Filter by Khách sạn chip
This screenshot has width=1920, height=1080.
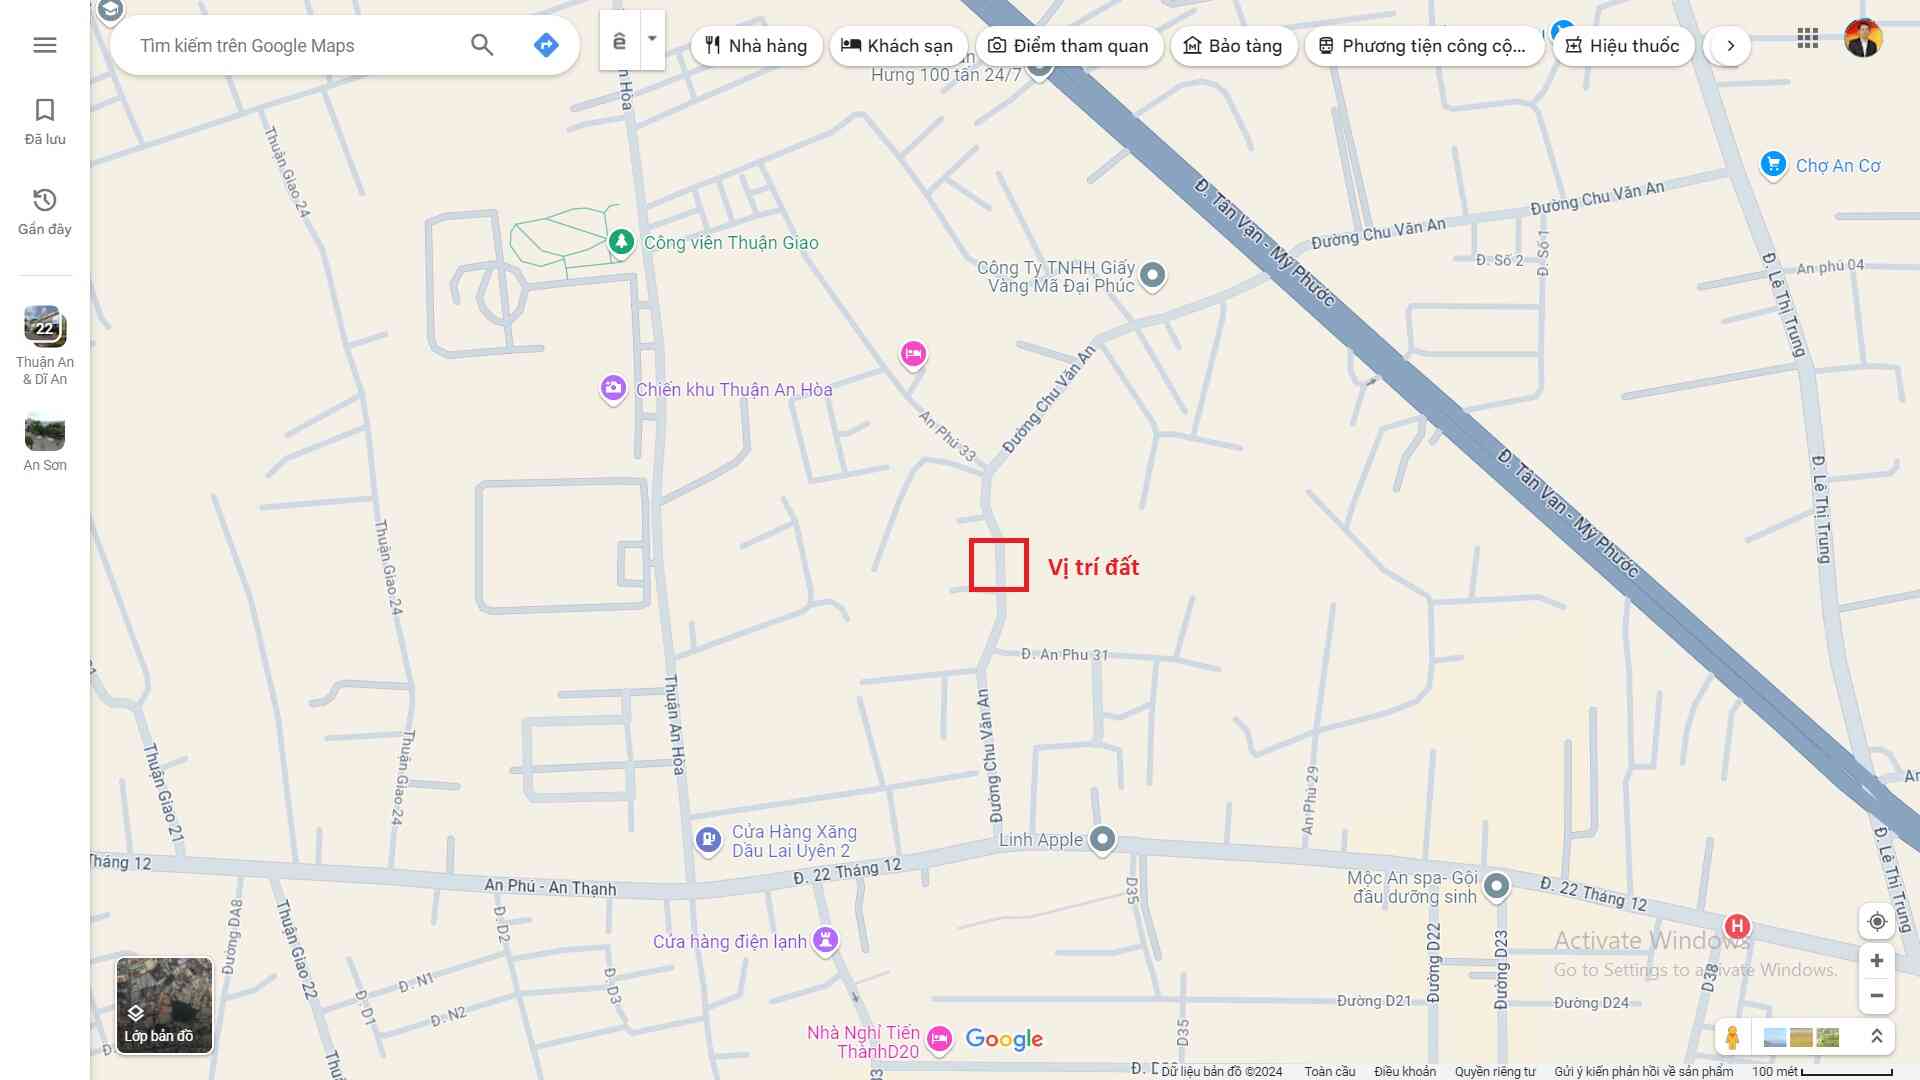point(897,46)
